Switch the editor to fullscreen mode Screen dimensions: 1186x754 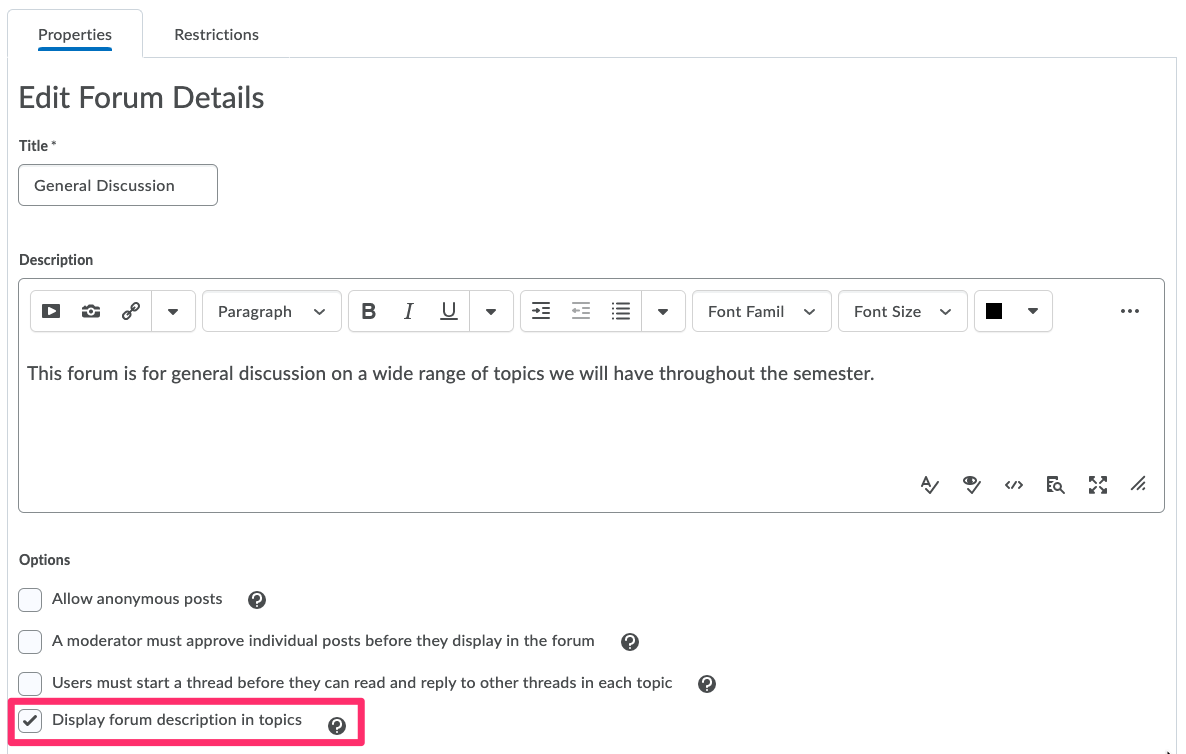point(1098,485)
